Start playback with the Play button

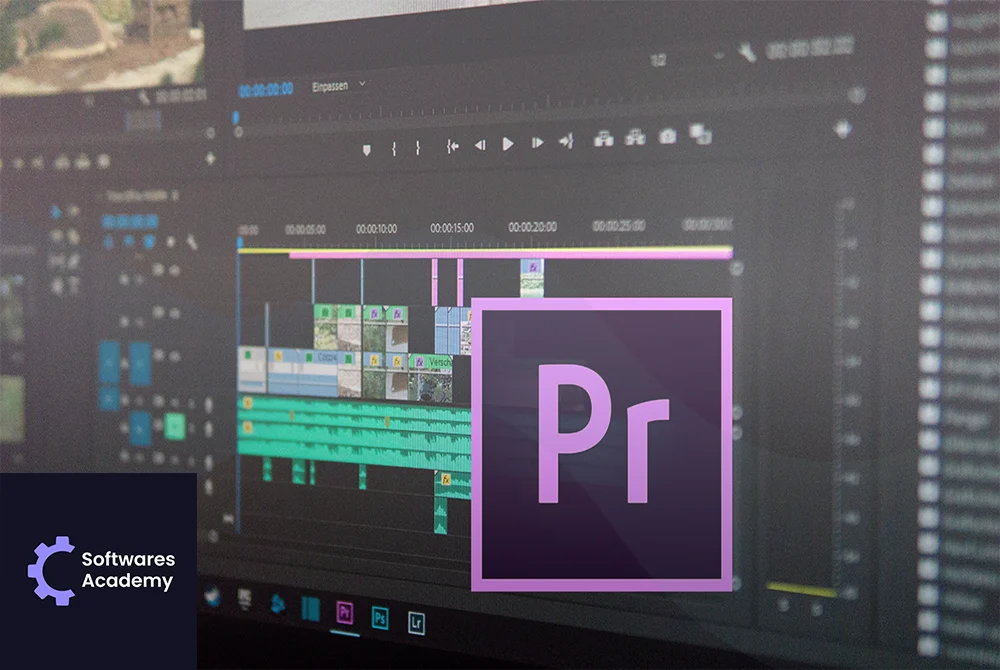(508, 144)
